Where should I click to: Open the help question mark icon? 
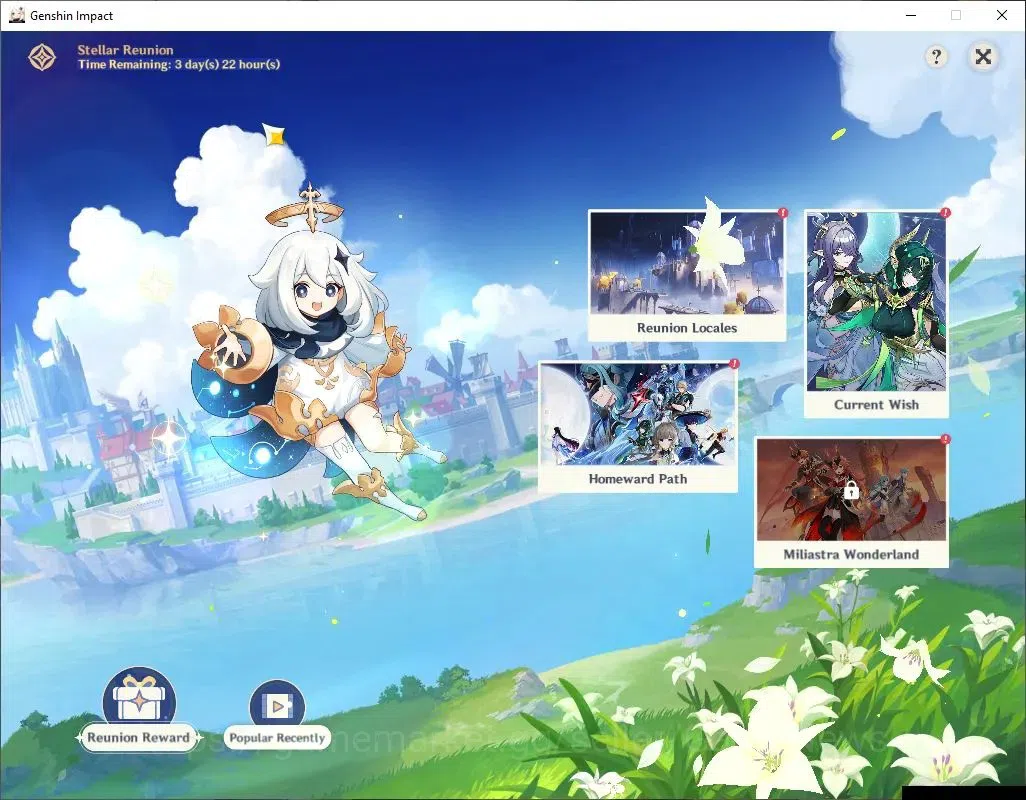coord(936,57)
